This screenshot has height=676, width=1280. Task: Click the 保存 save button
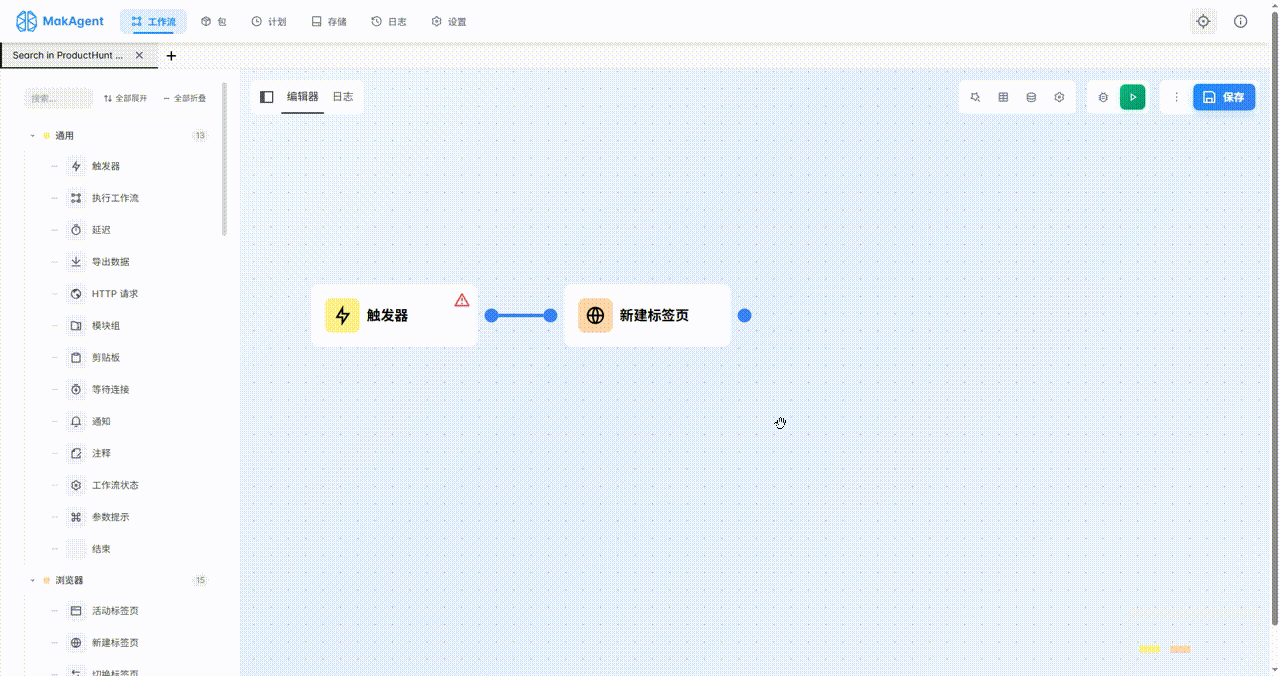click(x=1224, y=97)
